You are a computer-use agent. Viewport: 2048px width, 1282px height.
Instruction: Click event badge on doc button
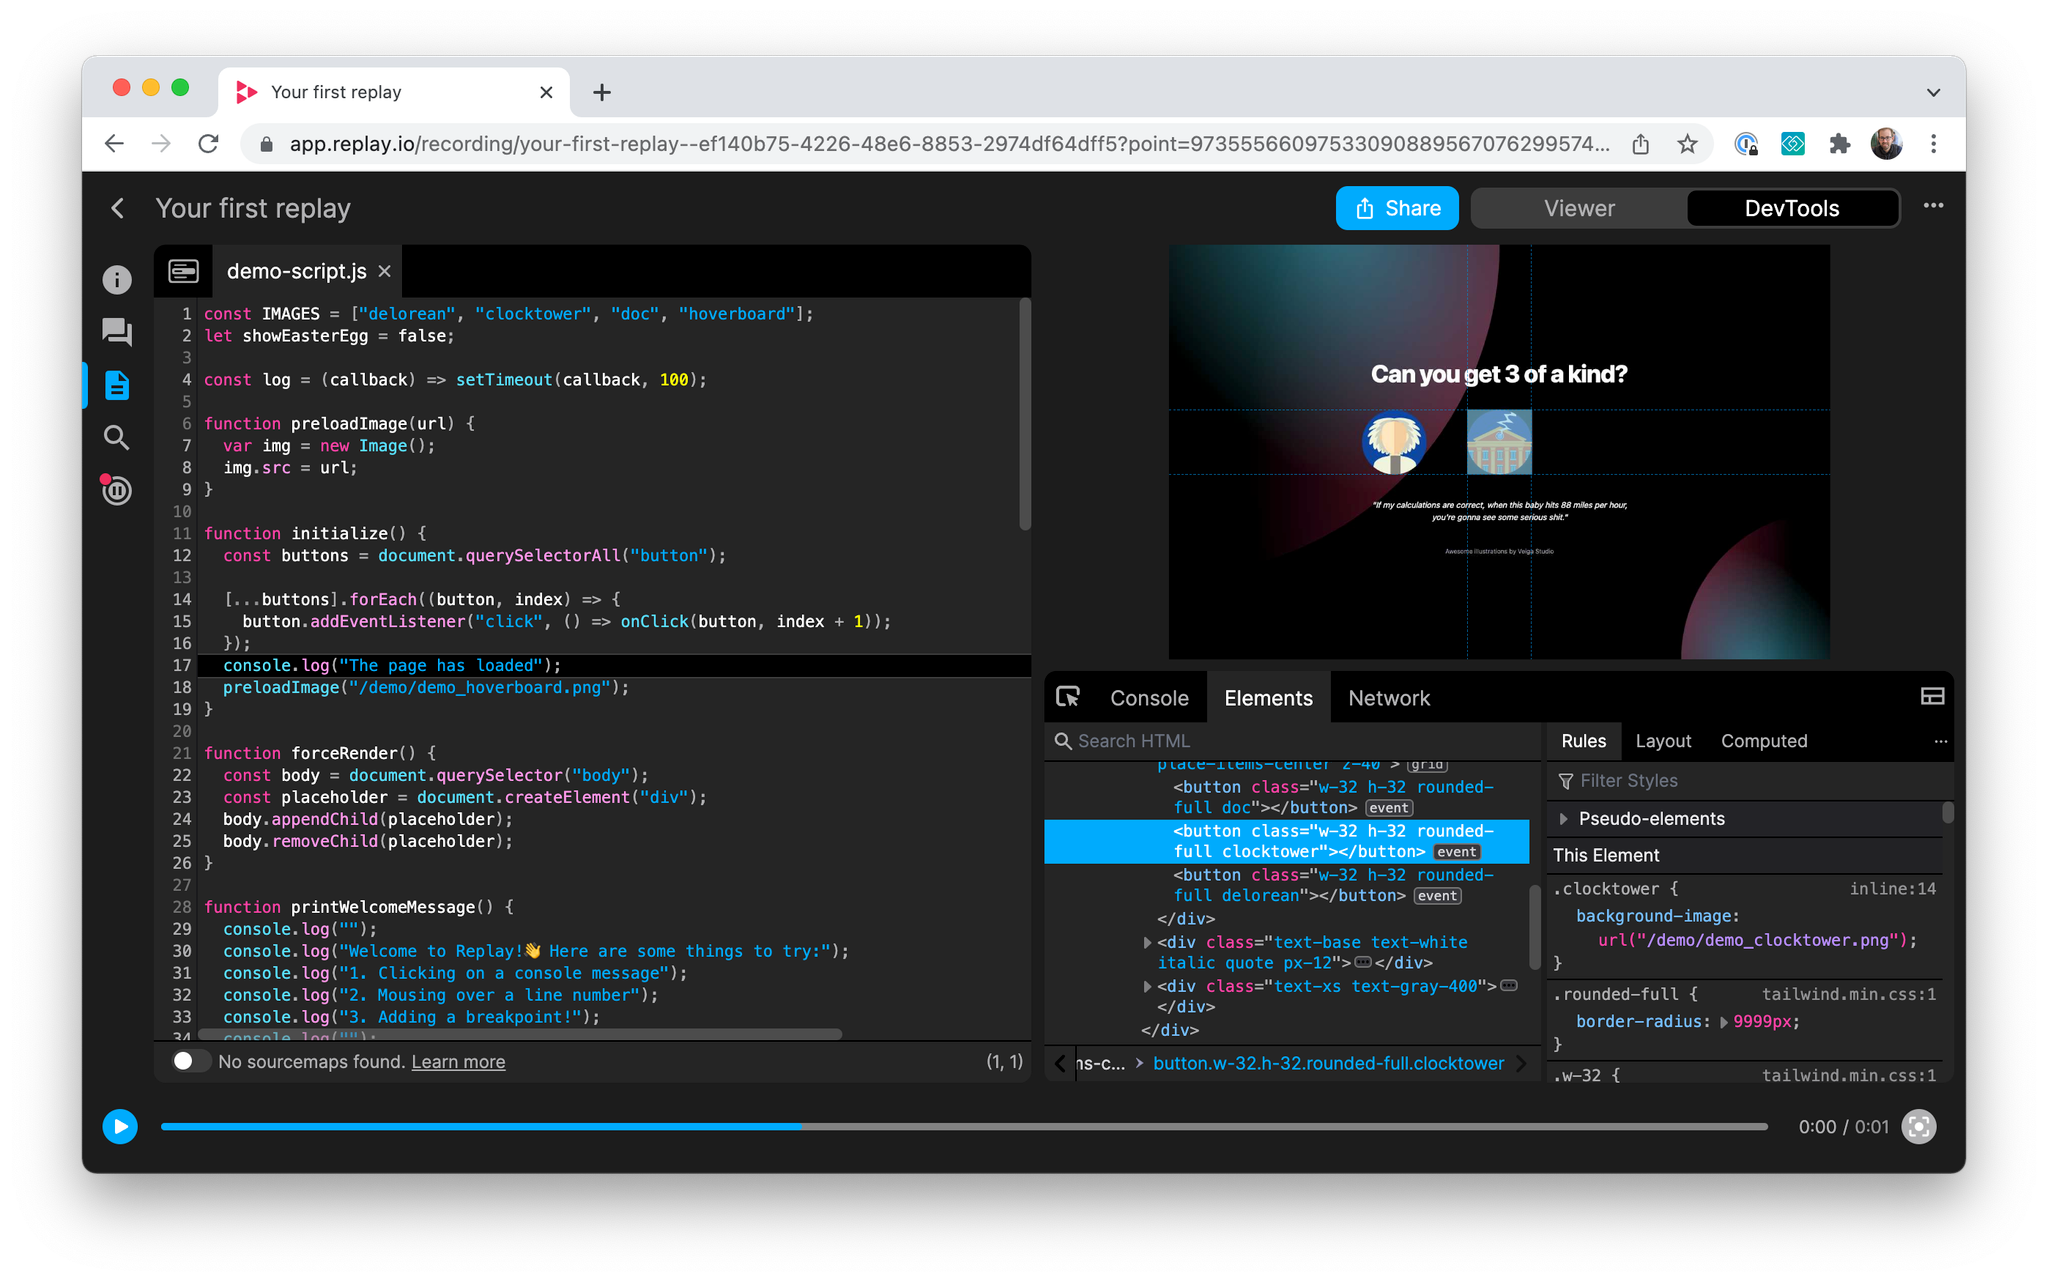coord(1389,808)
